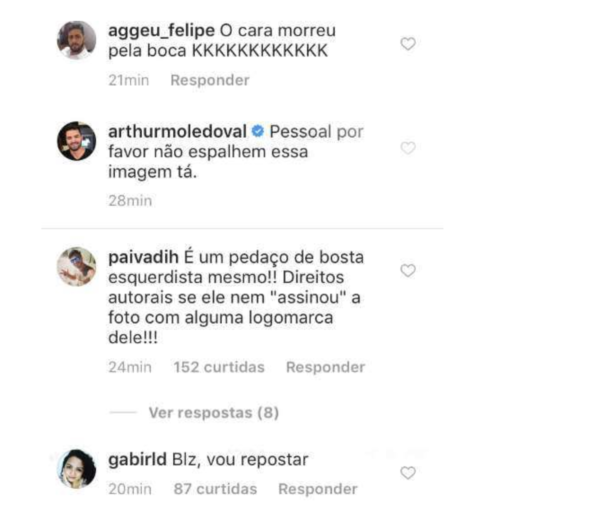Open the aggeu_felipe username link
The image size is (600, 508).
pos(161,31)
